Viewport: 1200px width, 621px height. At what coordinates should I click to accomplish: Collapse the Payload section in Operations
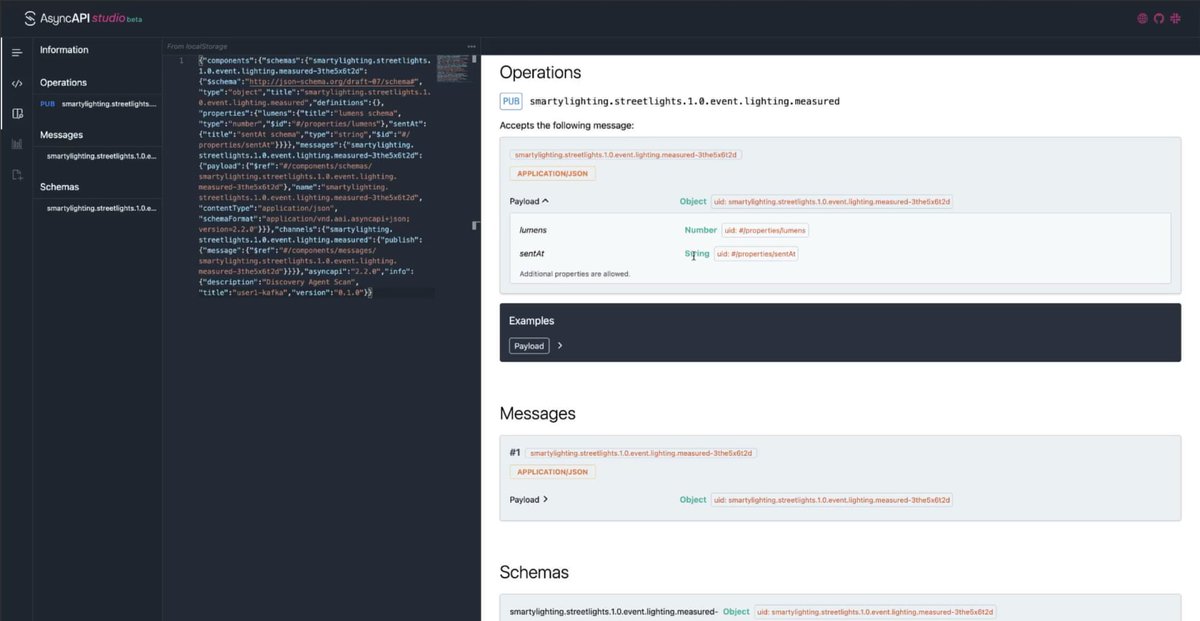529,201
